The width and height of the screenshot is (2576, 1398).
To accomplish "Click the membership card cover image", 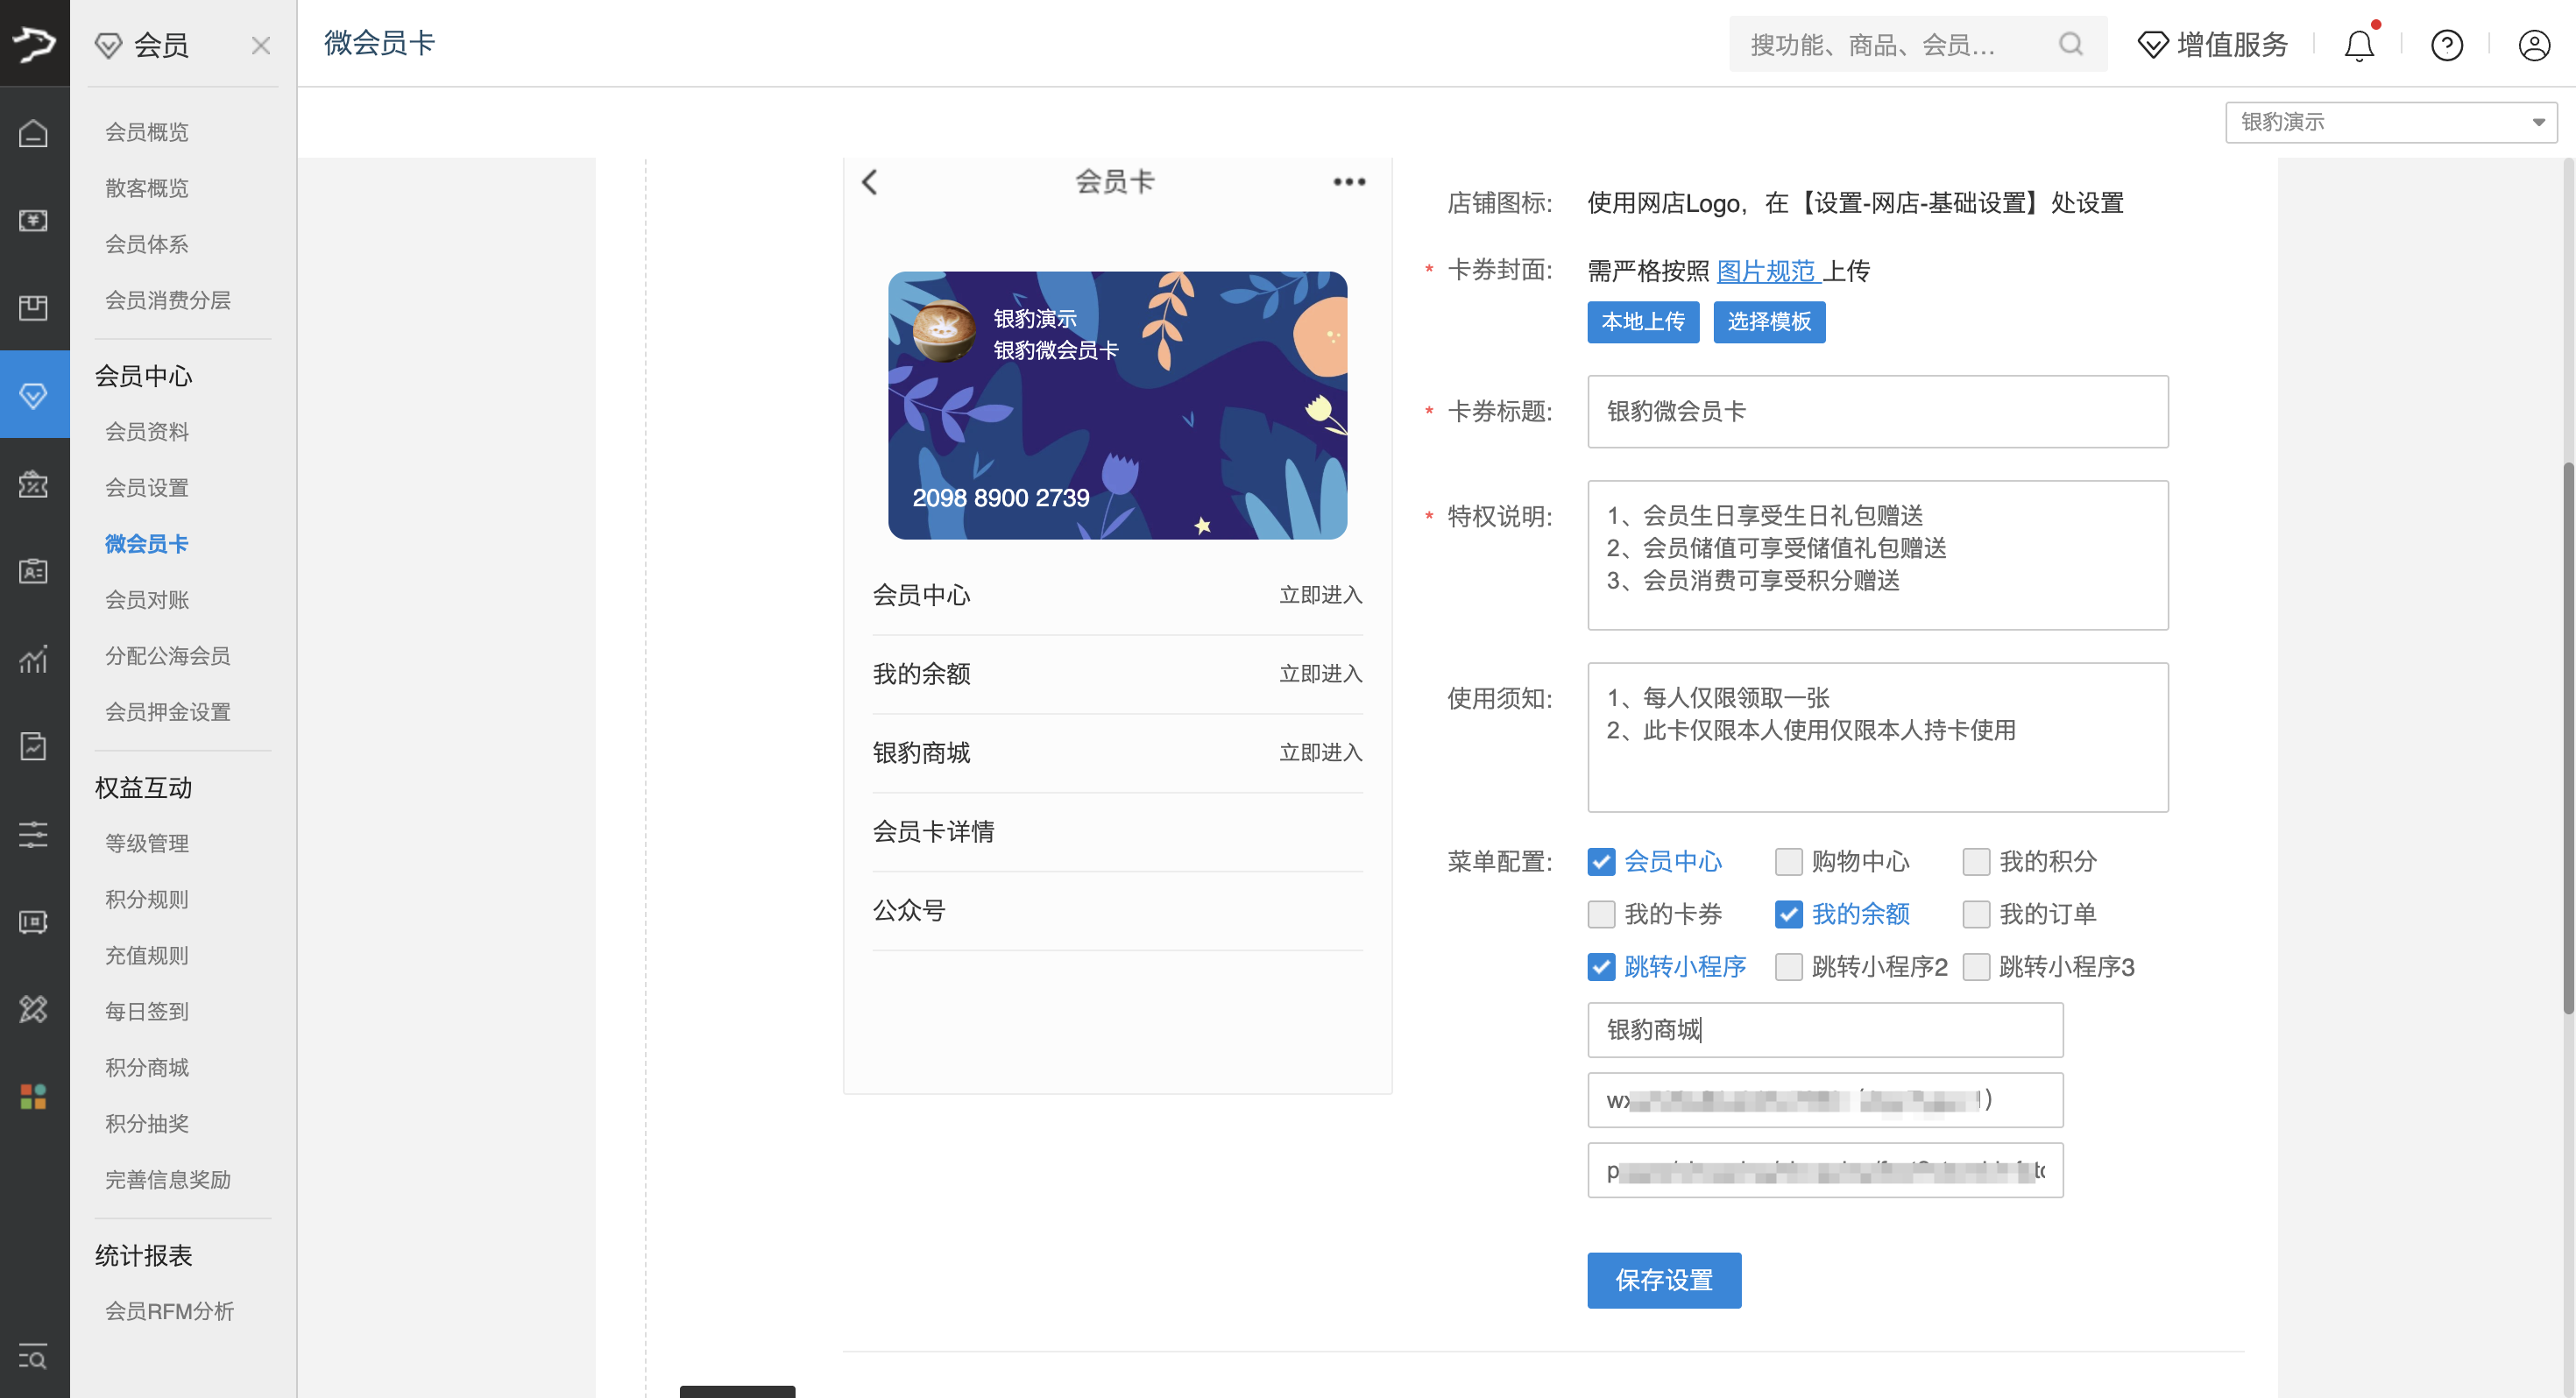I will [1117, 405].
